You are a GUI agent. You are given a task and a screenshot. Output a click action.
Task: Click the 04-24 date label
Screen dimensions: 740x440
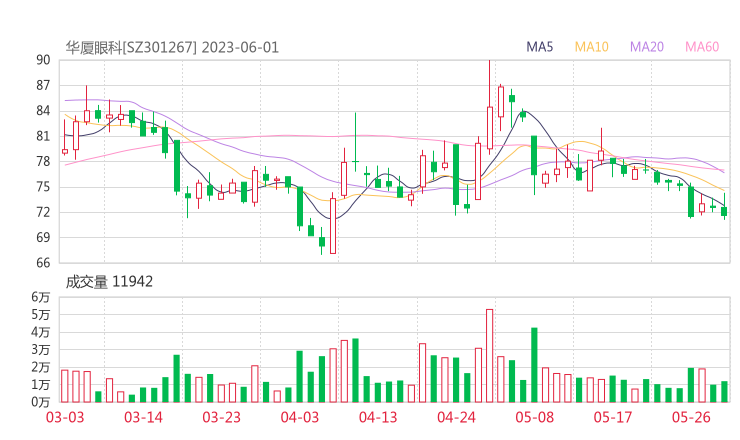click(456, 417)
